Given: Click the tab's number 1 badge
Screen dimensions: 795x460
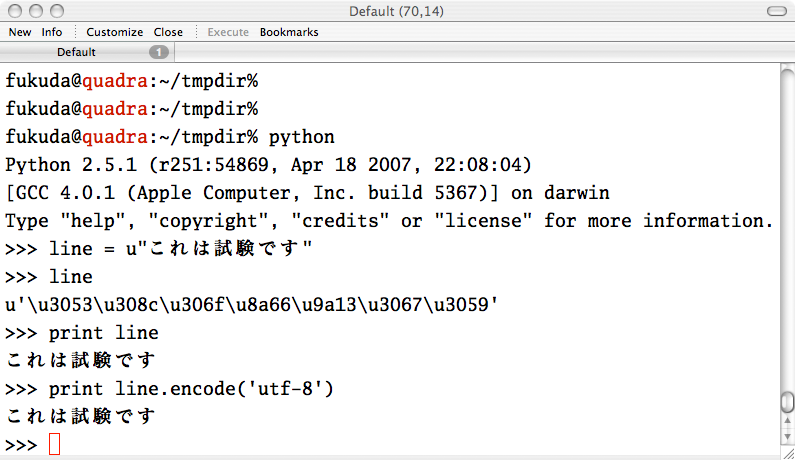Looking at the screenshot, I should click(x=159, y=52).
